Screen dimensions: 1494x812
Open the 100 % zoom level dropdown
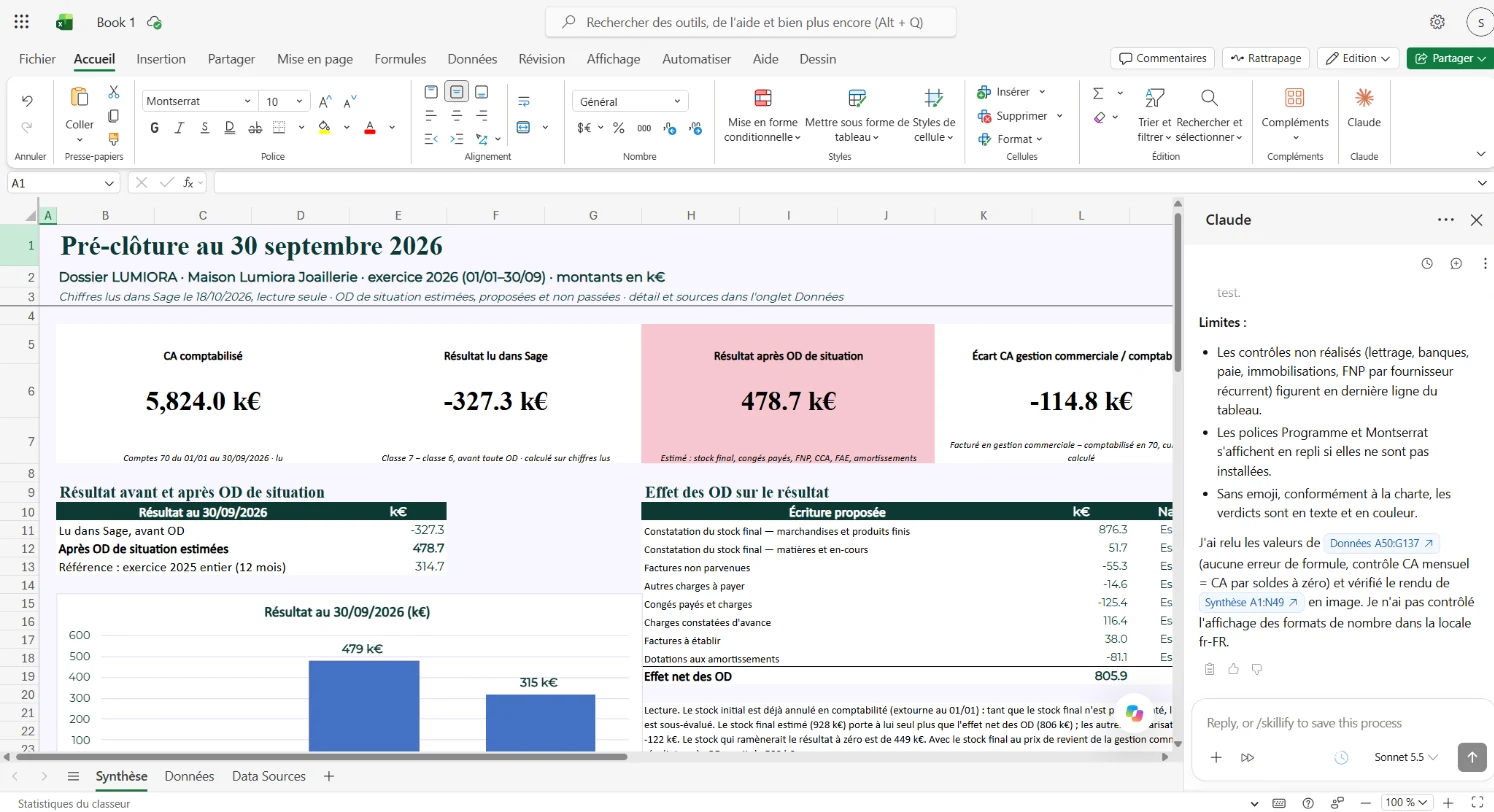[x=1406, y=802]
